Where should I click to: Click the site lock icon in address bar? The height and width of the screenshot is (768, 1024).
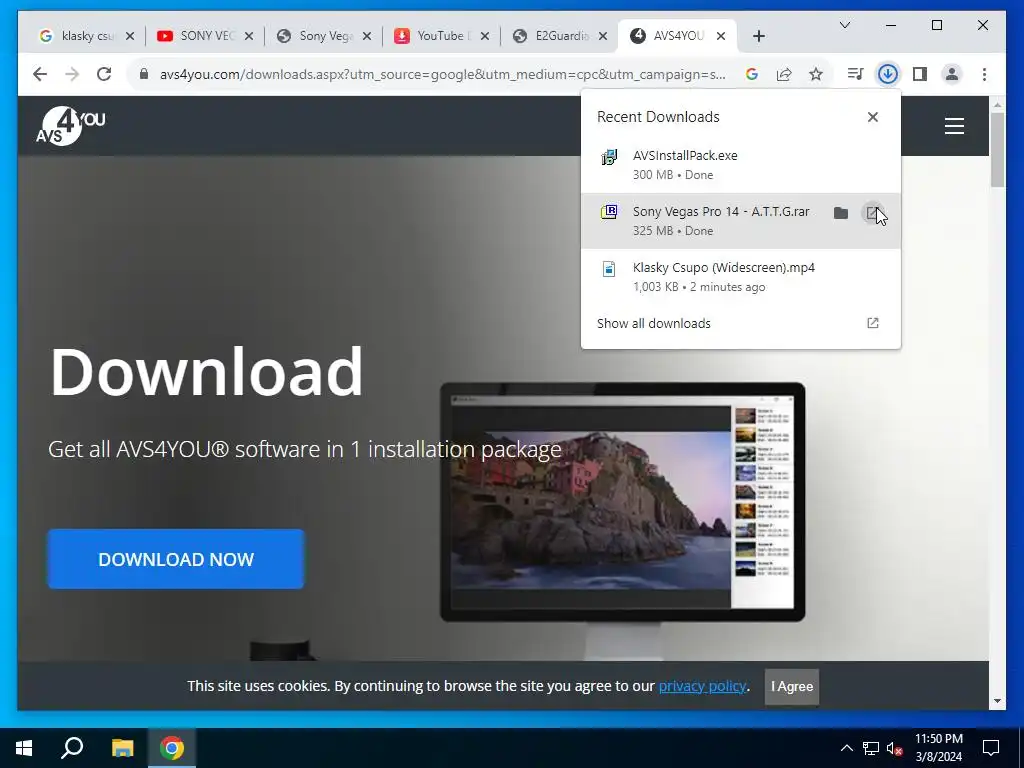click(144, 74)
